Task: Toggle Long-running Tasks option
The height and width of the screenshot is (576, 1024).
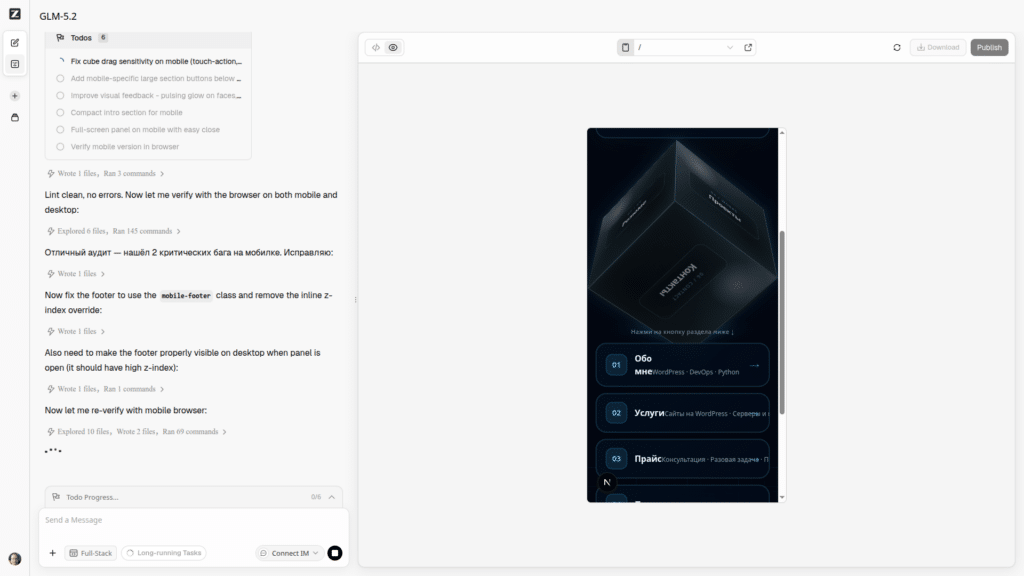Action: coord(164,553)
